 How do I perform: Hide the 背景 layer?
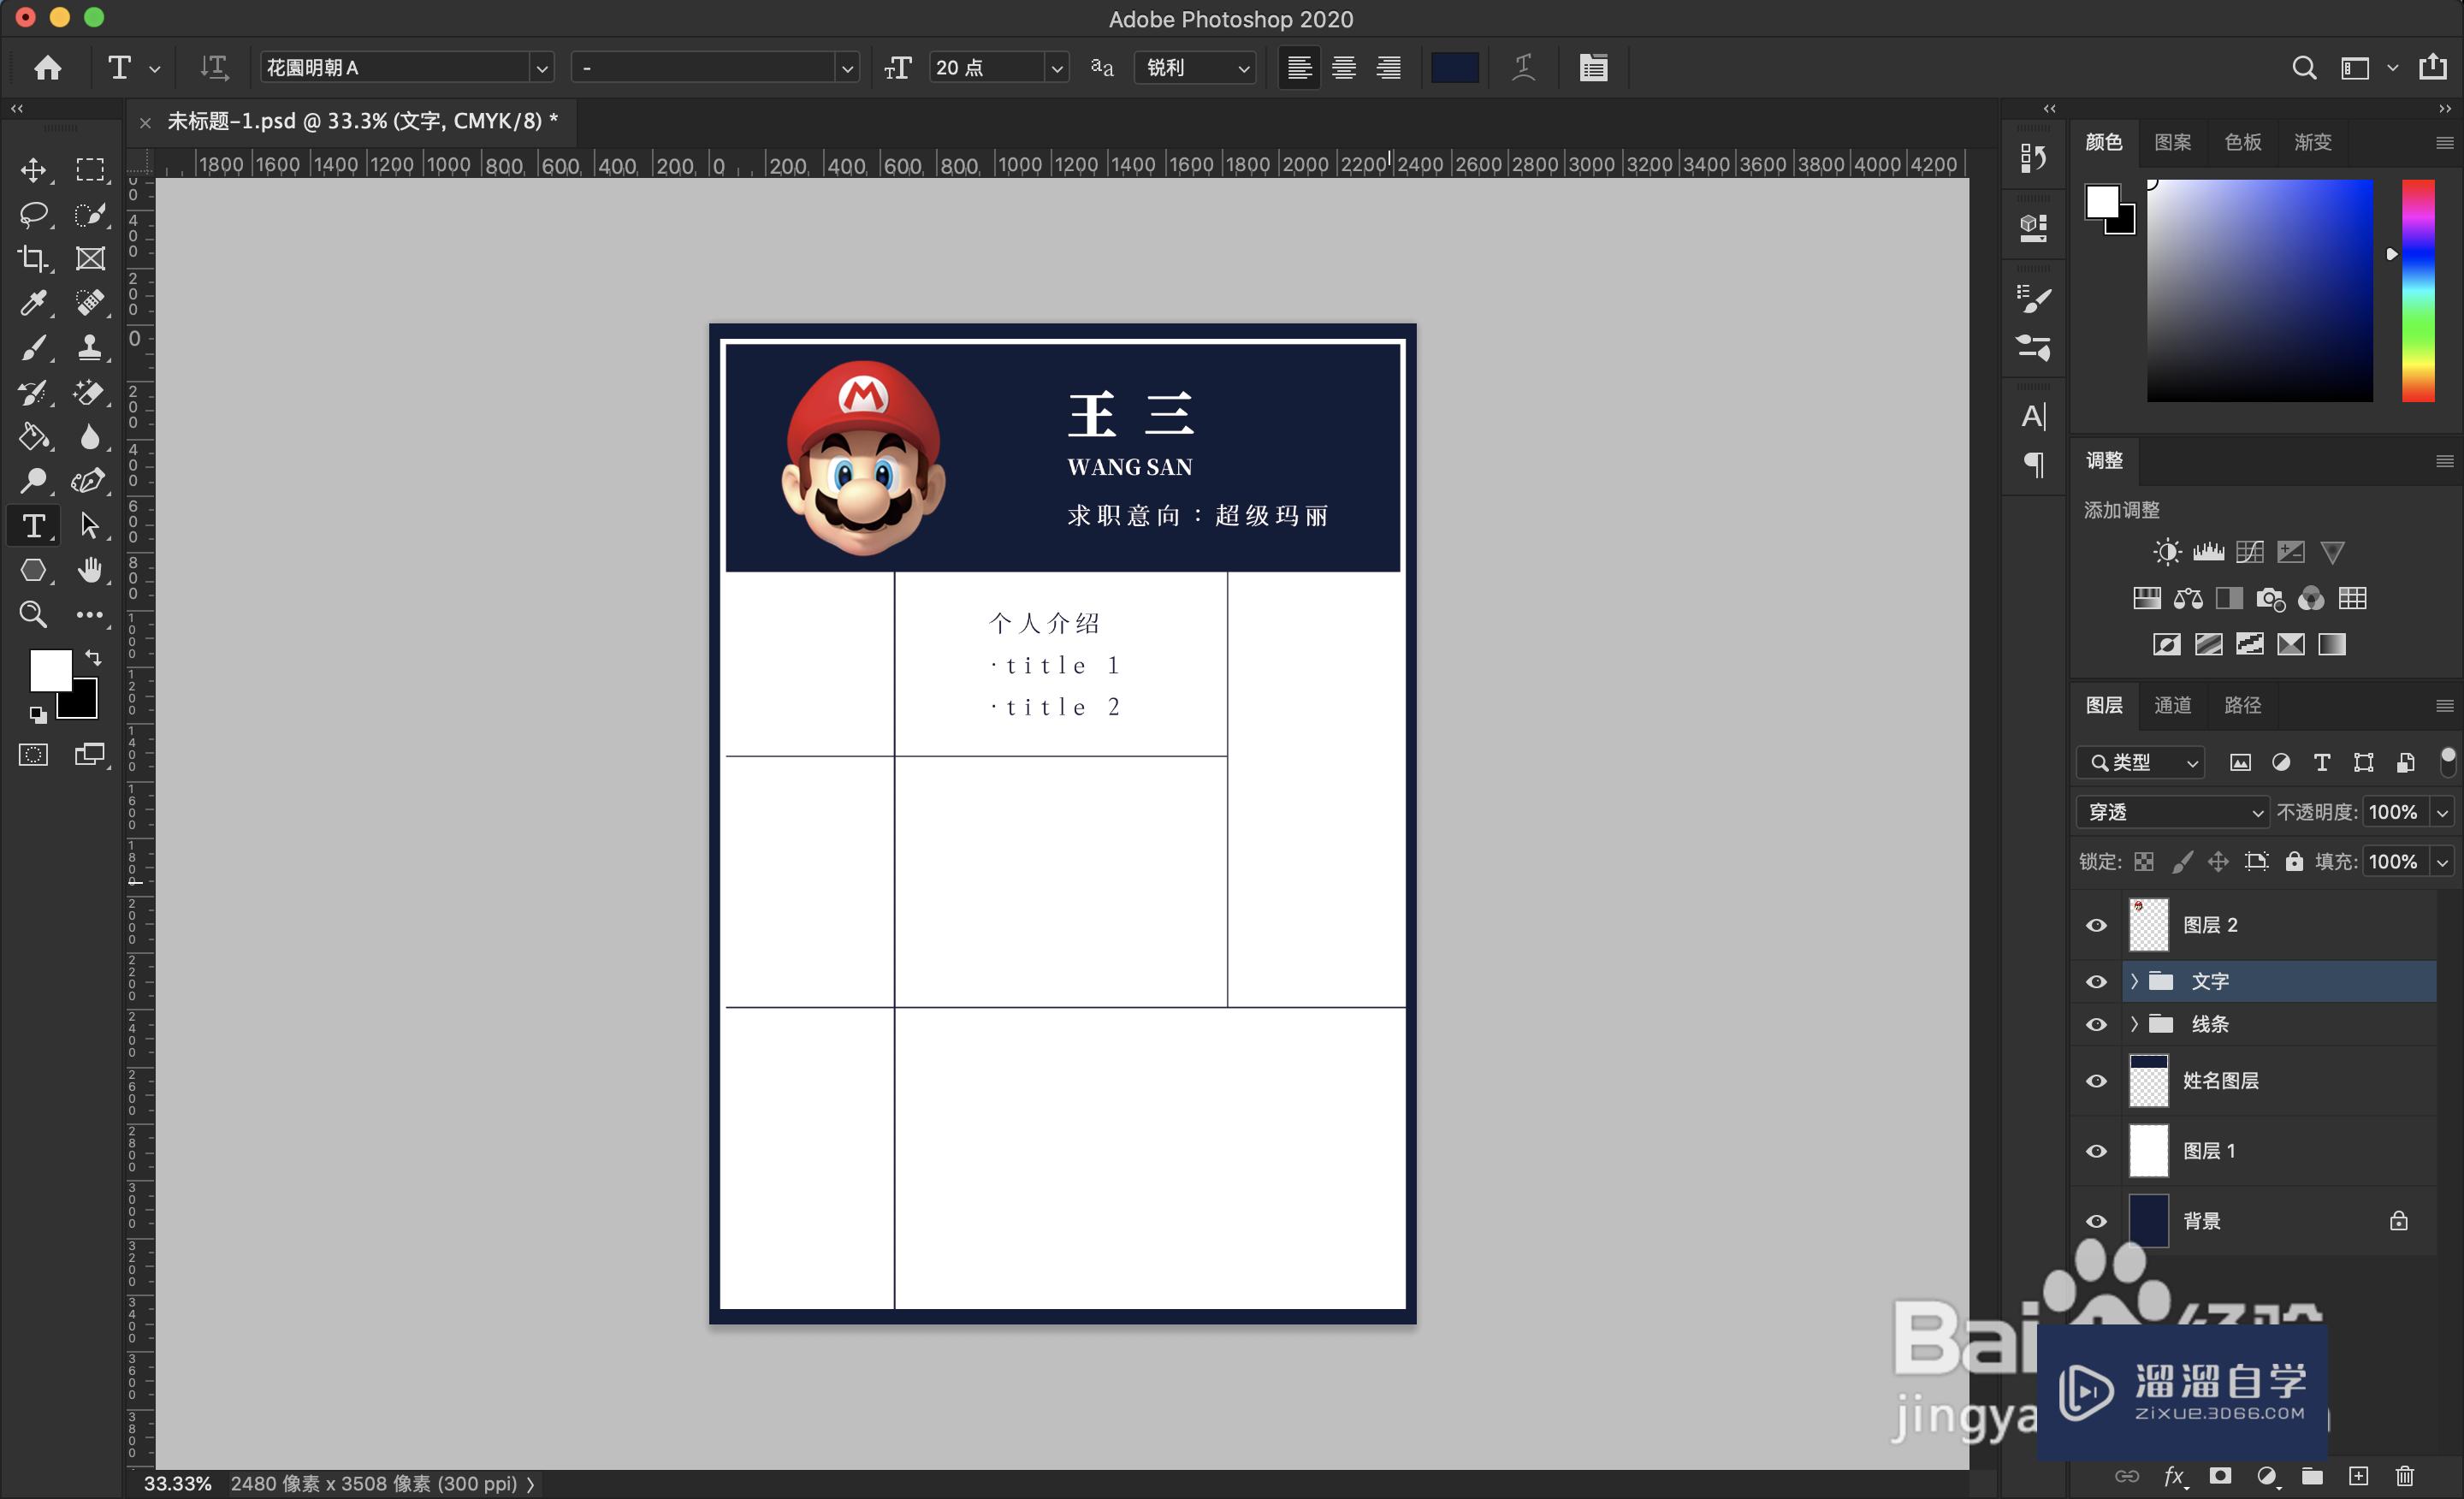(2096, 1221)
